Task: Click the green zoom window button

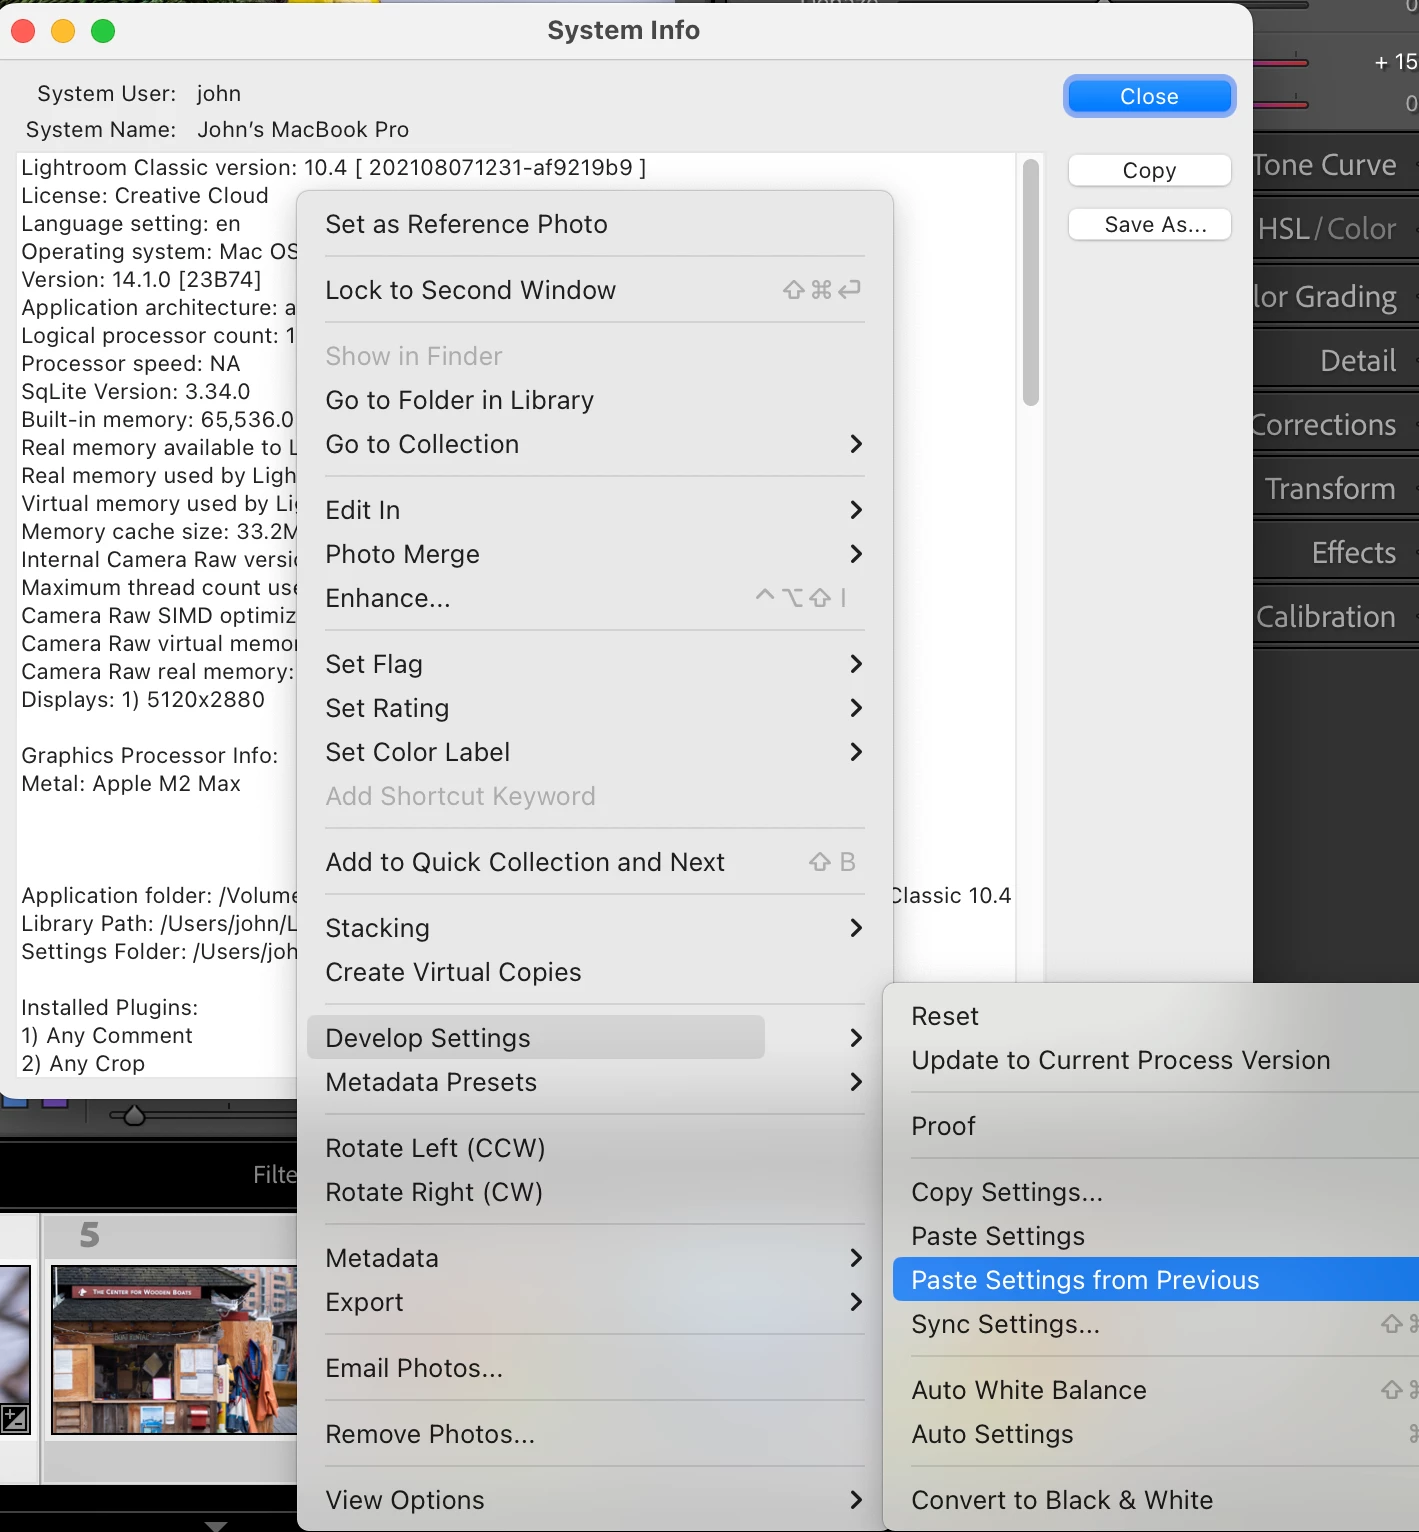Action: pos(103,31)
